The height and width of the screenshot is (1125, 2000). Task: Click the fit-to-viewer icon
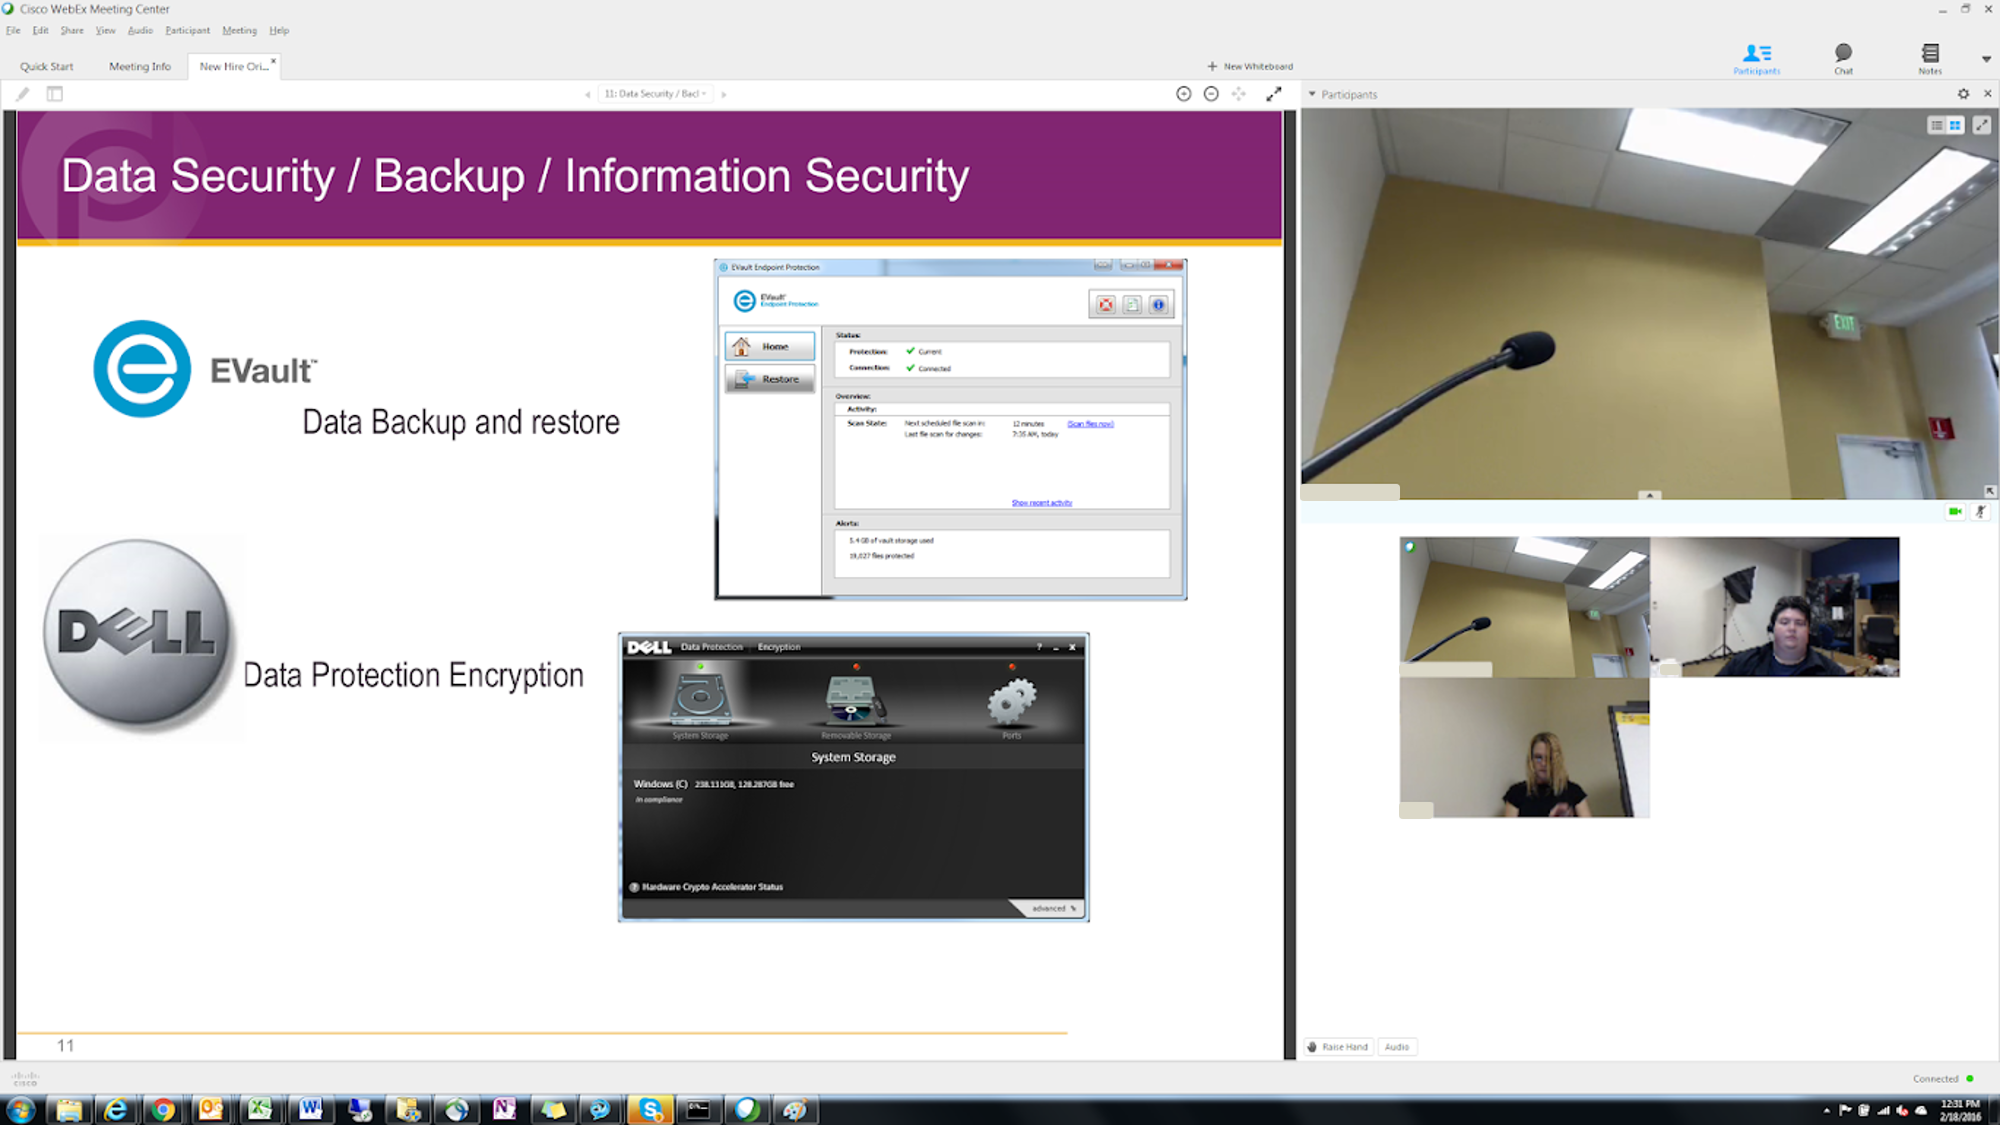click(1239, 94)
